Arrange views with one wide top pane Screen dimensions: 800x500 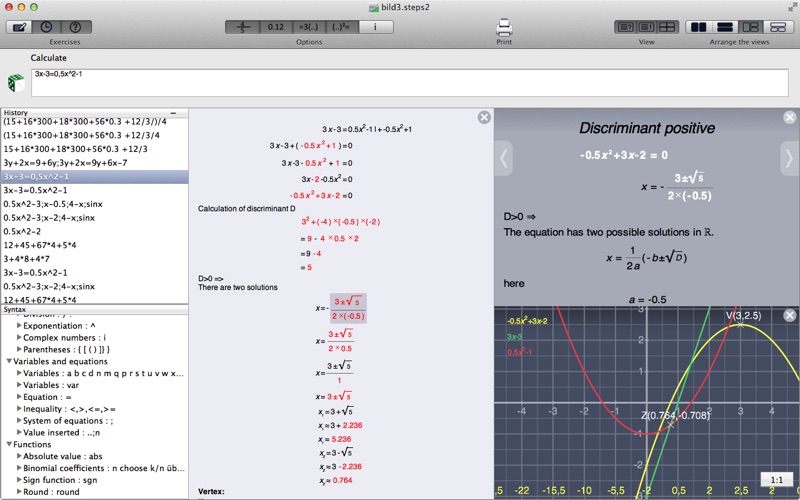(778, 27)
